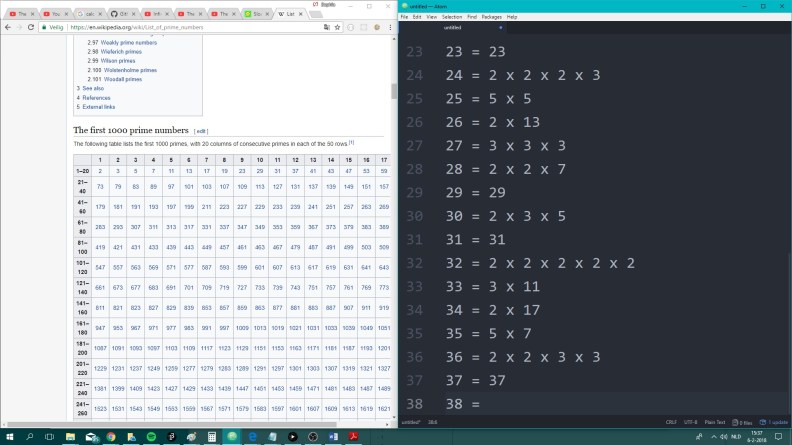This screenshot has height=445, width=792.
Task: Open the Windows Start menu
Action: [x=8, y=437]
